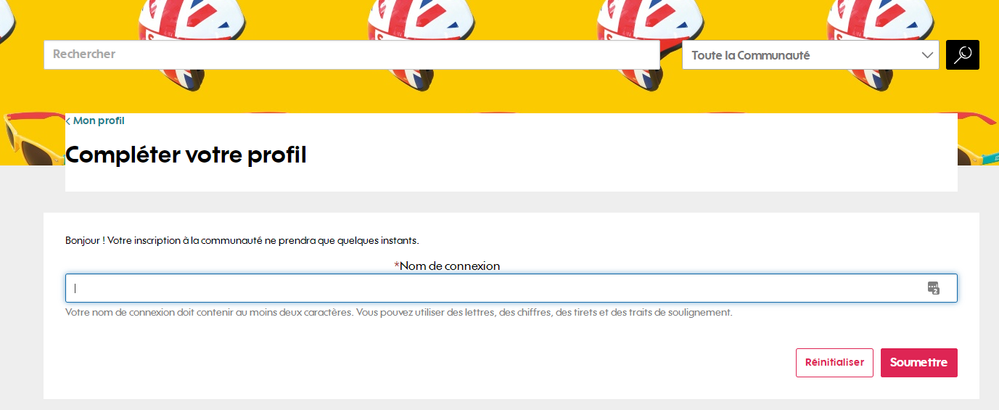999x410 pixels.
Task: Click the login name requirements hint text
Action: [398, 312]
